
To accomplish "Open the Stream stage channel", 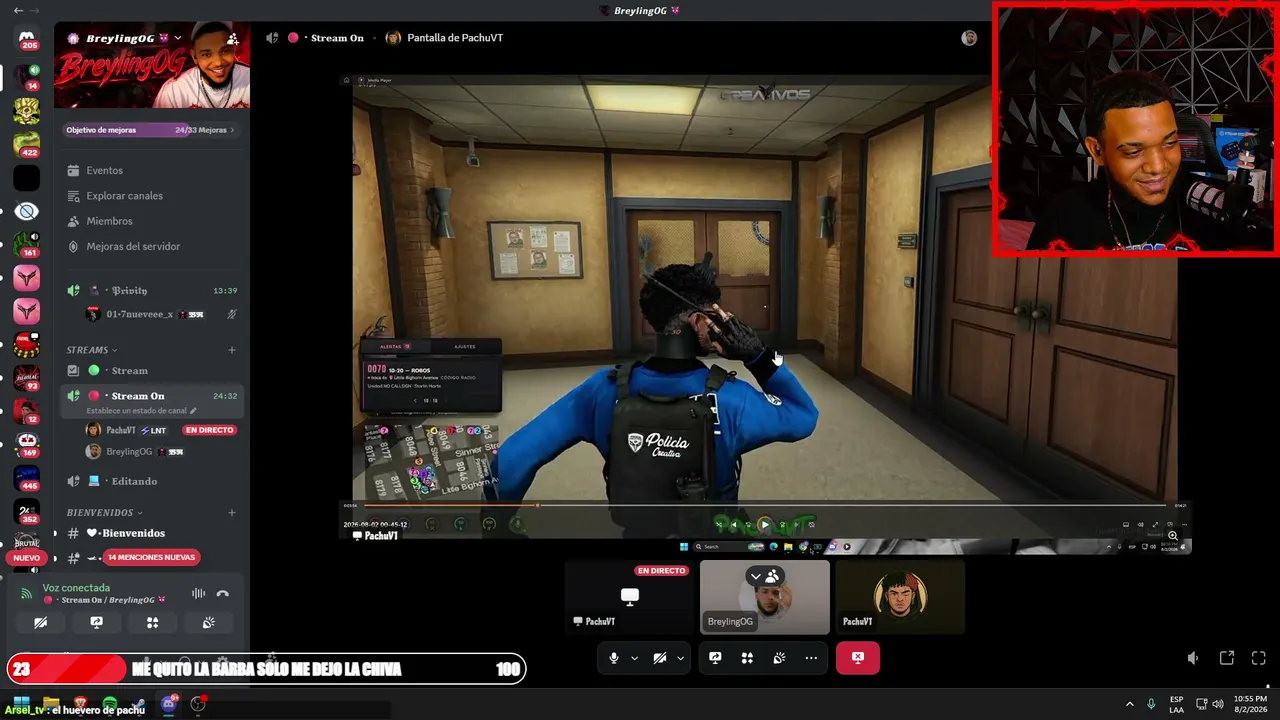I will (152, 371).
